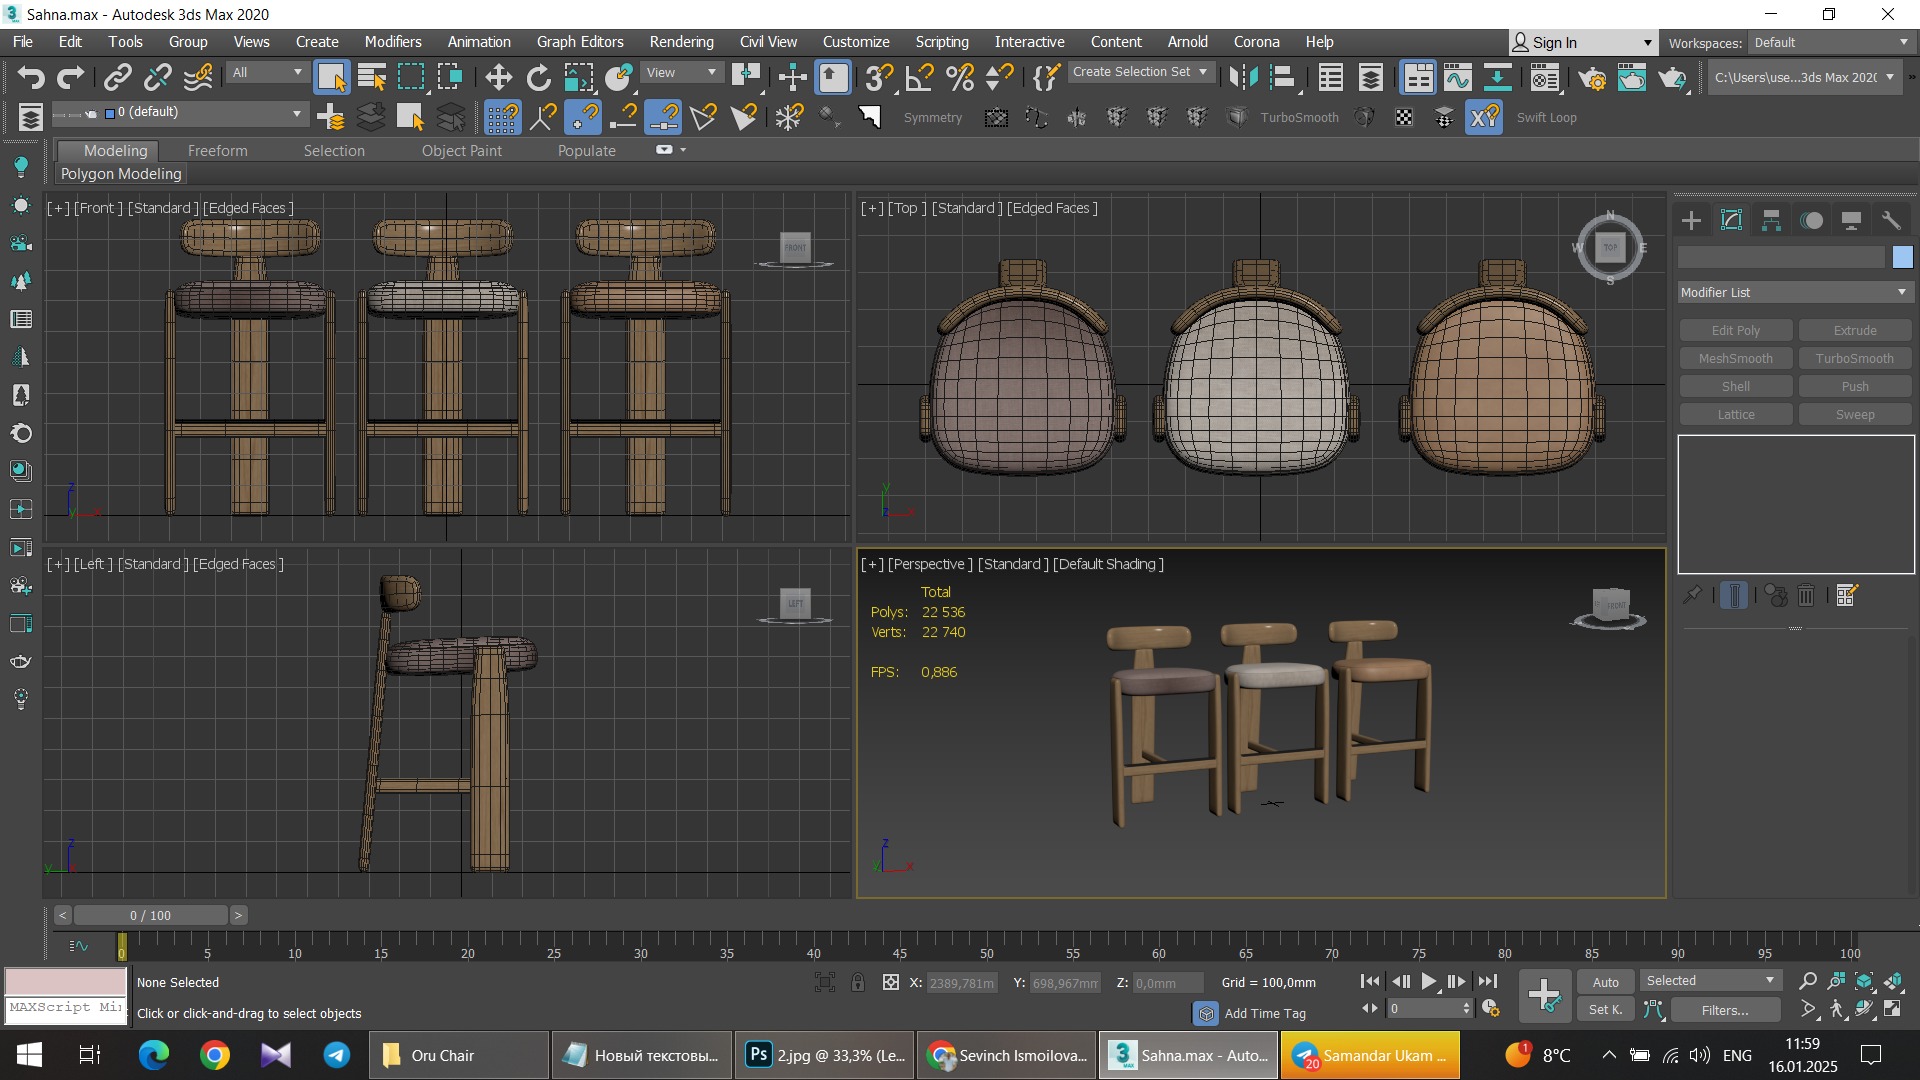1920x1080 pixels.
Task: Click the Polygon Modeling panel label
Action: [x=121, y=174]
